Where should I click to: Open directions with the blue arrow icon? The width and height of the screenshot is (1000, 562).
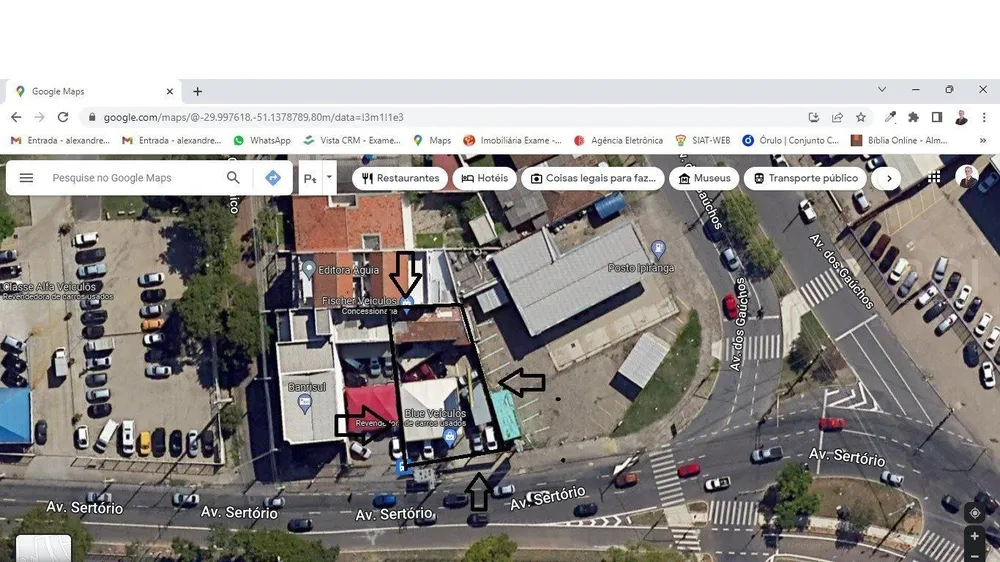[x=273, y=178]
